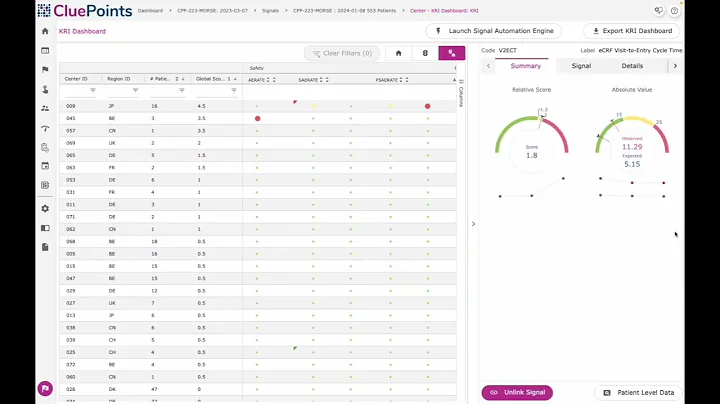Click yellow SAERATE dot for center 009
Image resolution: width=720 pixels, height=404 pixels.
[x=314, y=106]
